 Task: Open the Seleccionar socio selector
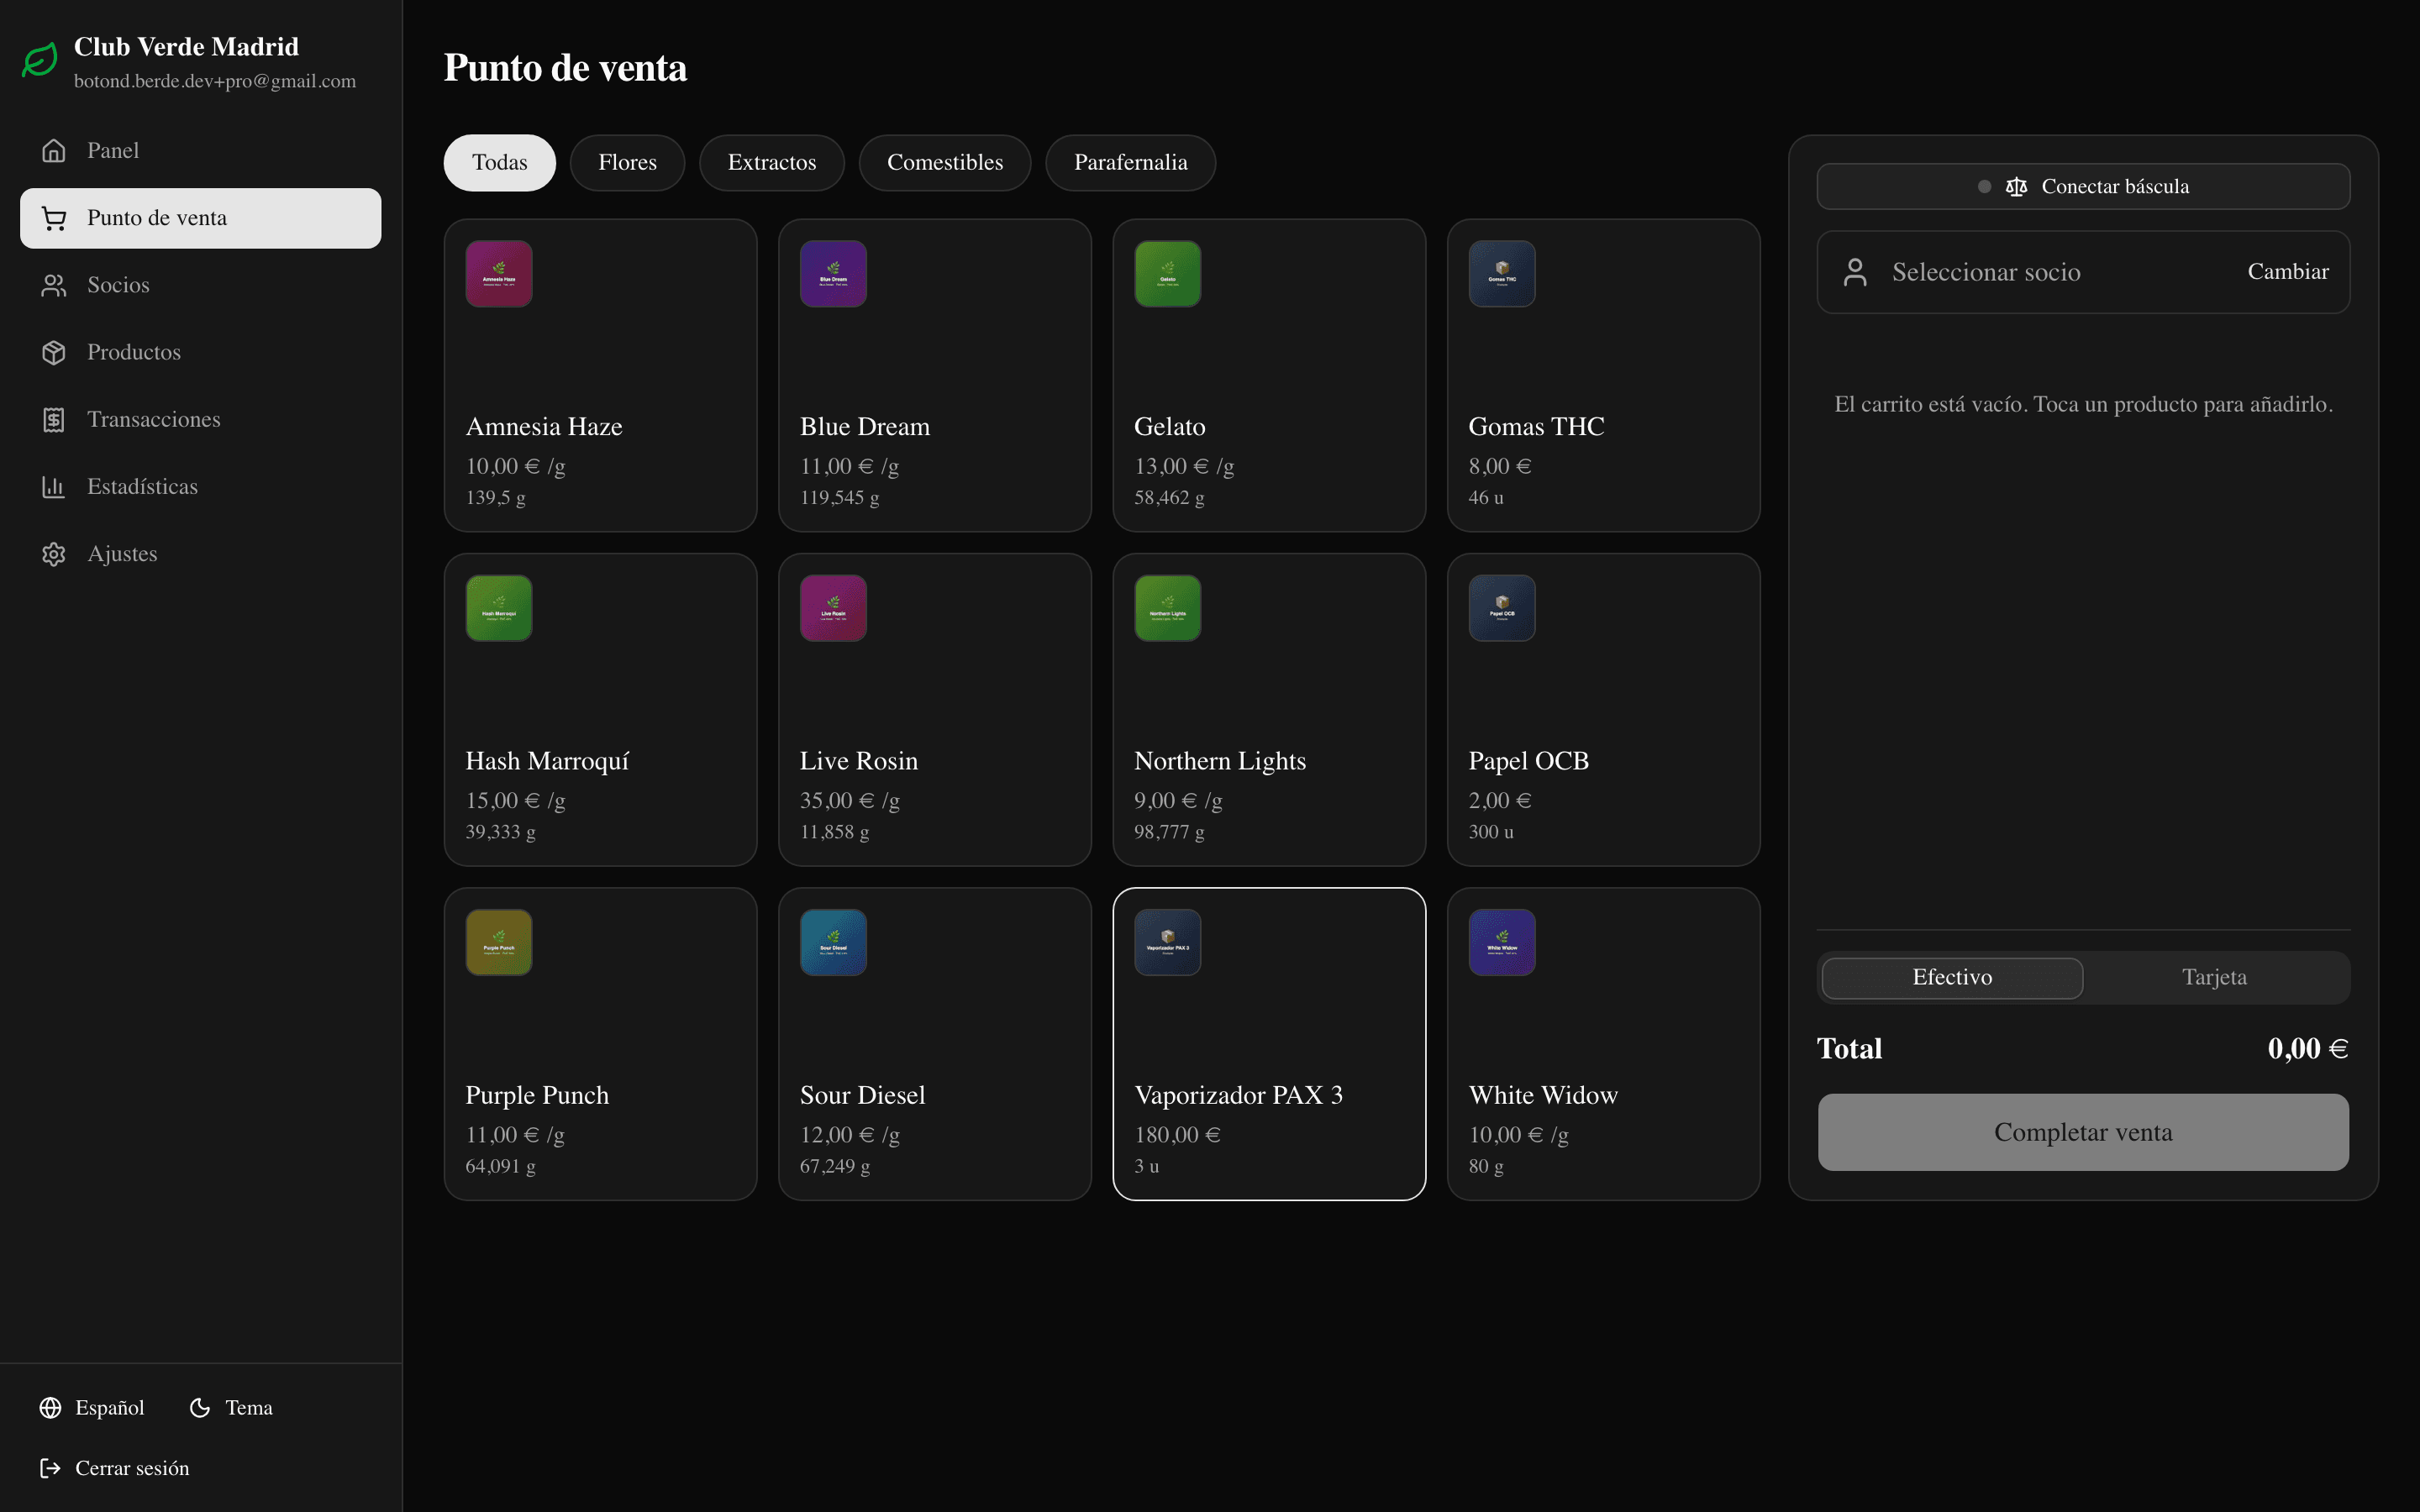pos(2083,272)
